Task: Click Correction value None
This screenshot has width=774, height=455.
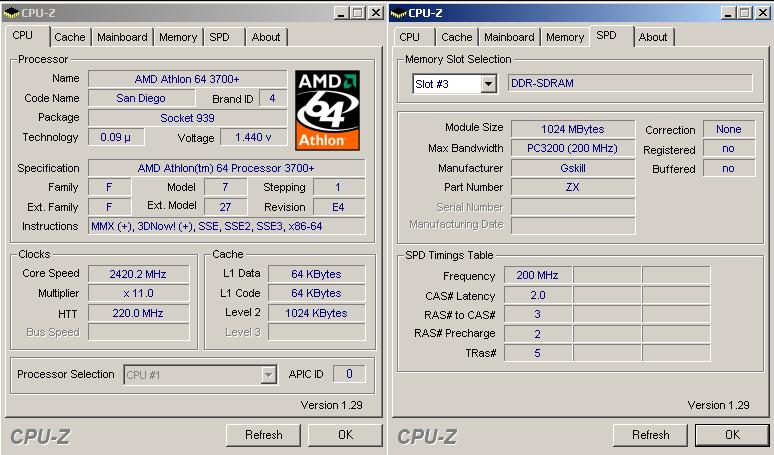Action: click(729, 129)
